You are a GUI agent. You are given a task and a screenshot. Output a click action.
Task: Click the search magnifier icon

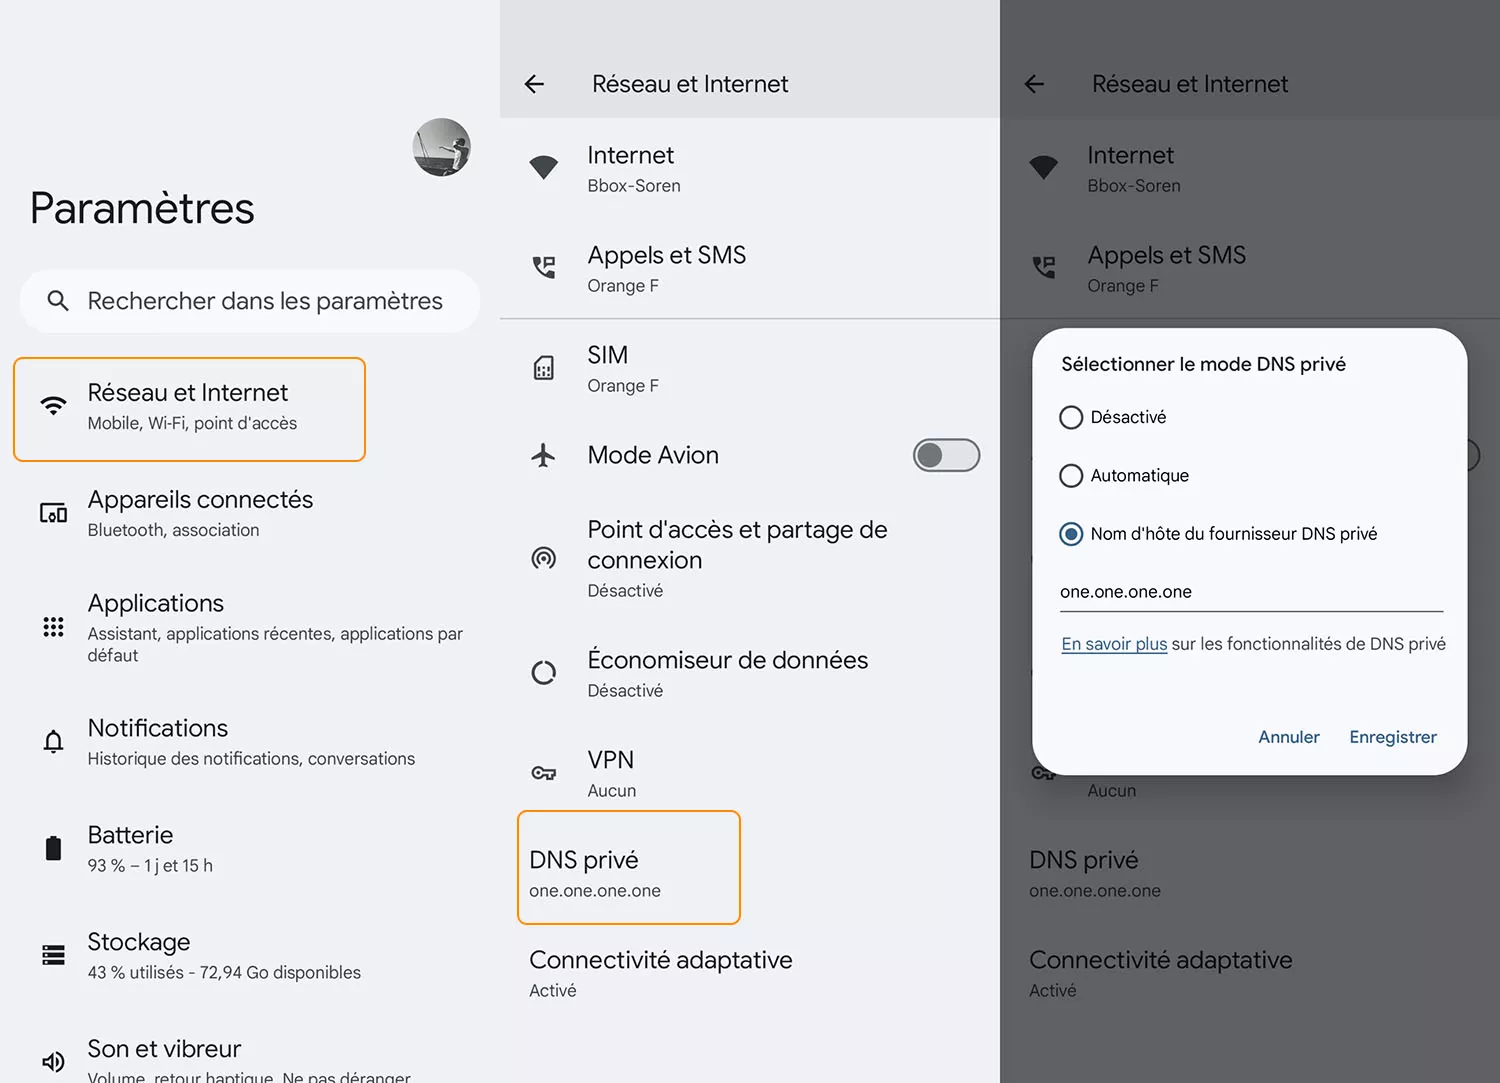coord(58,300)
